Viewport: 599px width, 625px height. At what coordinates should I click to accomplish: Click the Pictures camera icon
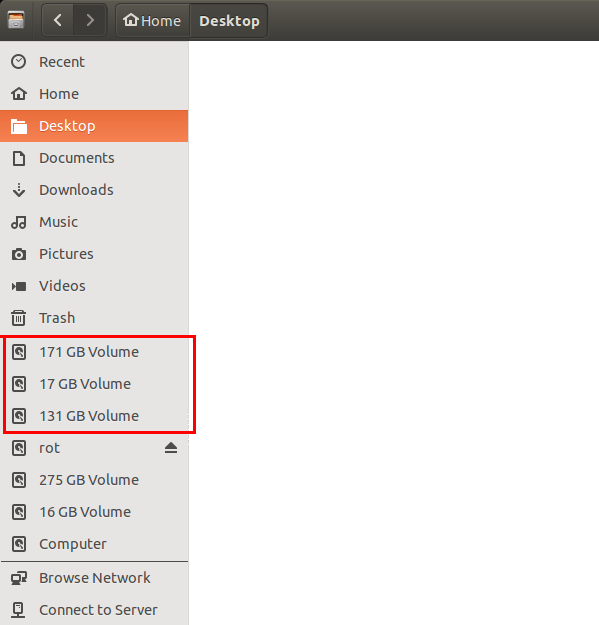click(x=19, y=254)
